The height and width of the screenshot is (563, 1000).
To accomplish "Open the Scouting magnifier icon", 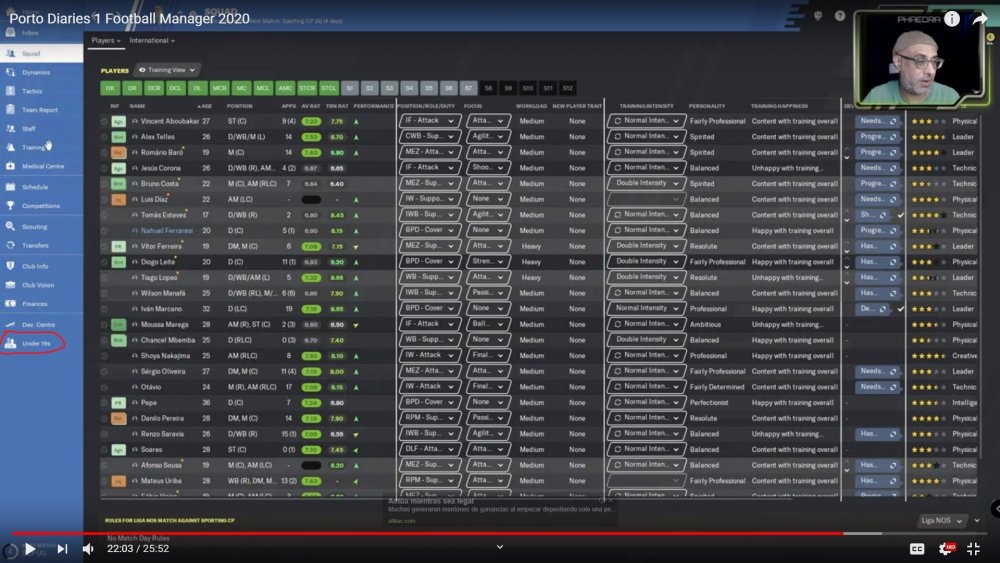I will coord(10,226).
